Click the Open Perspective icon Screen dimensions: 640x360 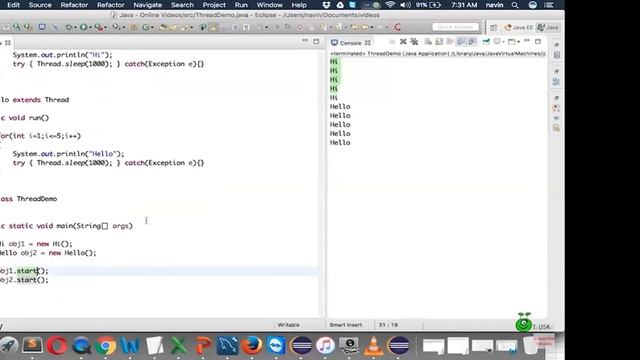pyautogui.click(x=493, y=27)
